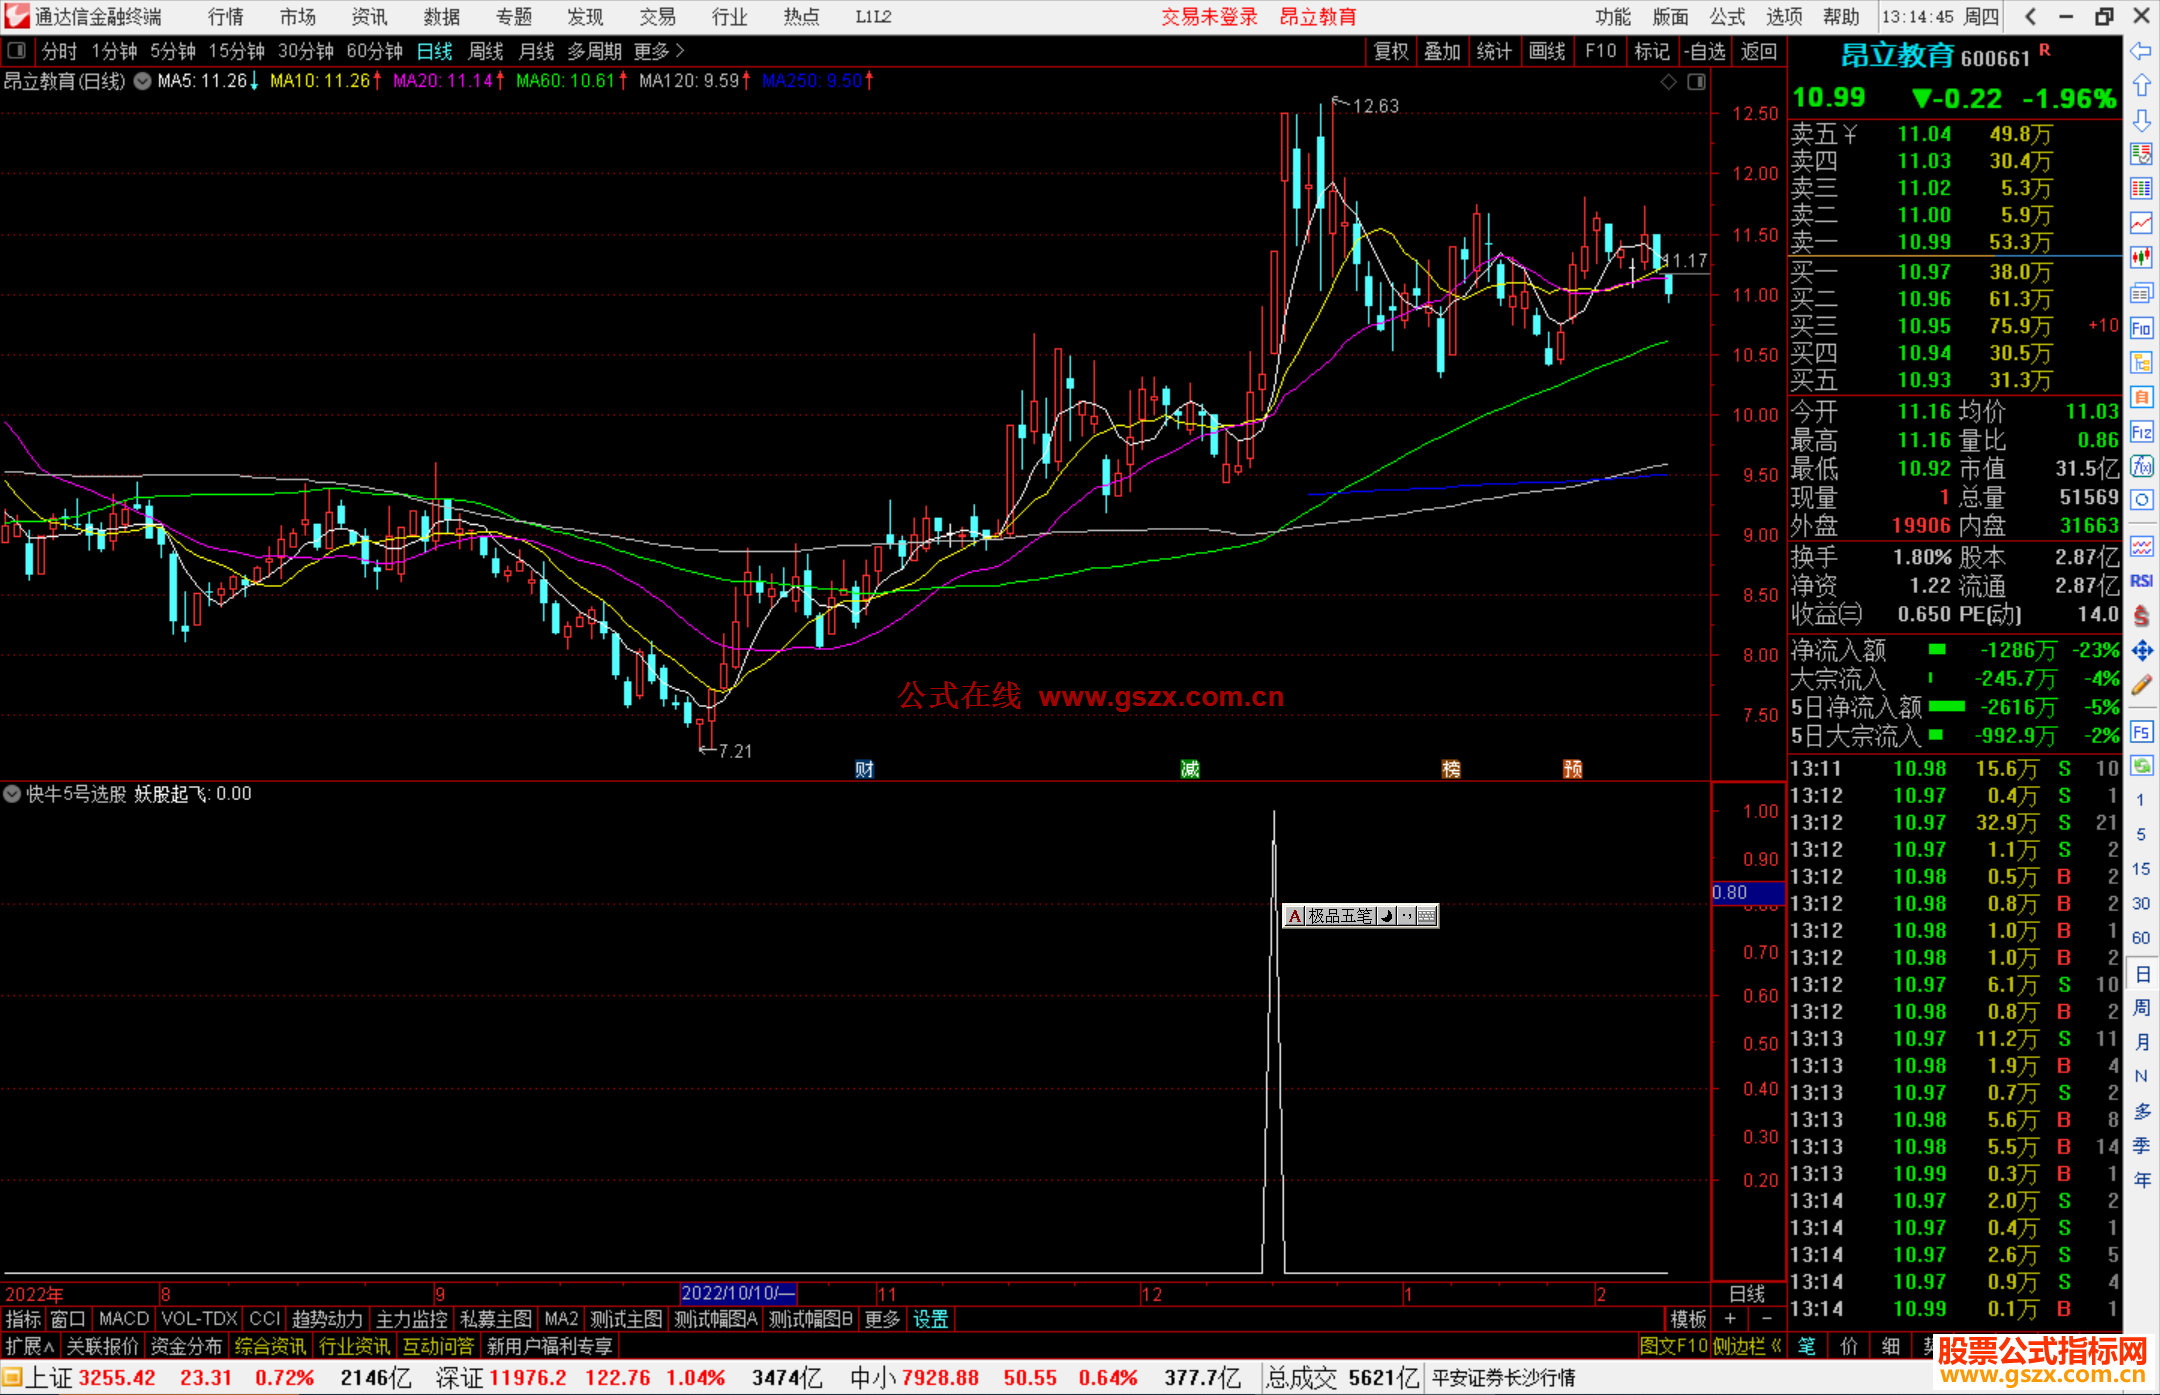Switch to the MACD indicator tab
The image size is (2160, 1395).
tap(123, 1319)
